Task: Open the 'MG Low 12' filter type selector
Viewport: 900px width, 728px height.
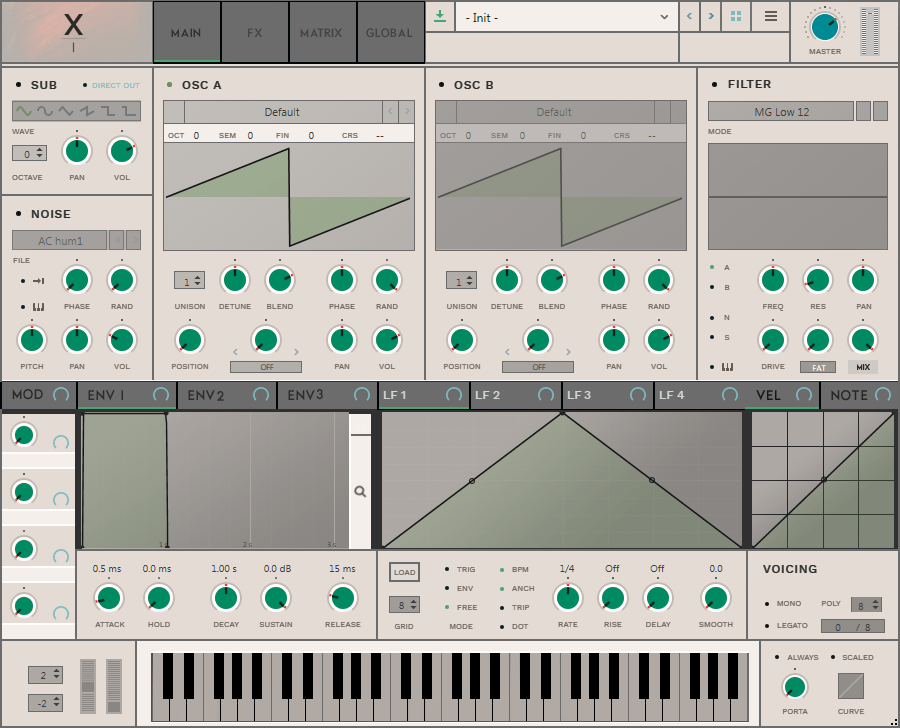Action: click(781, 111)
